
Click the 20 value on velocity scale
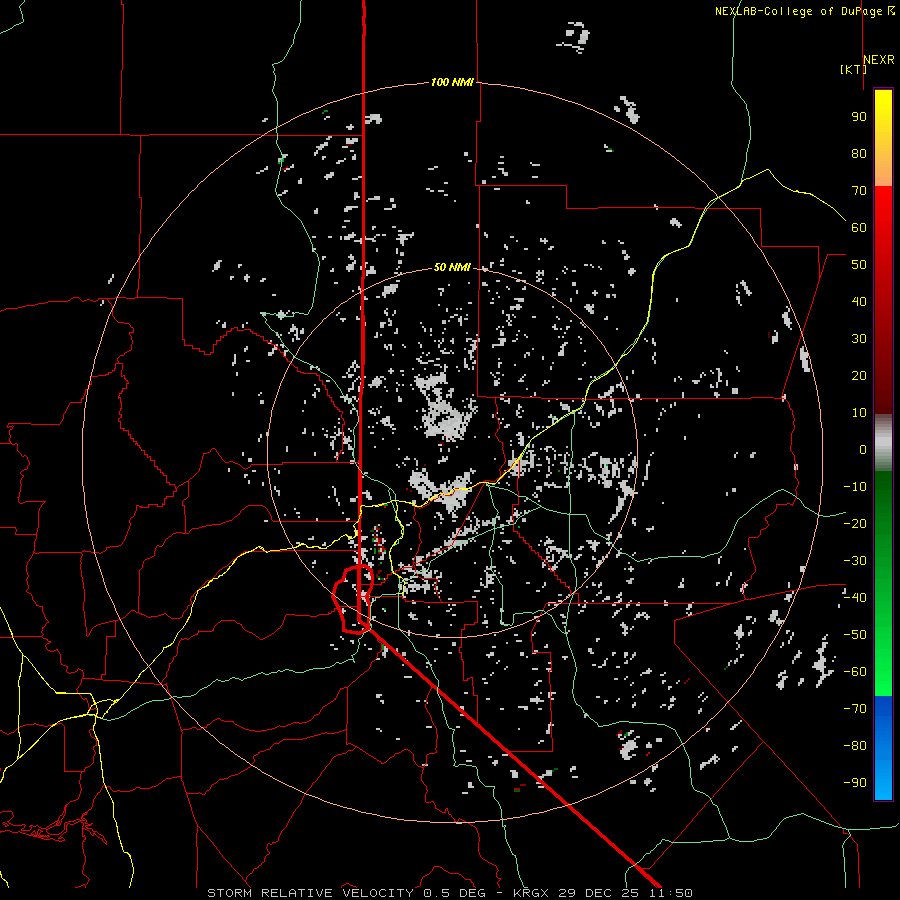point(859,376)
